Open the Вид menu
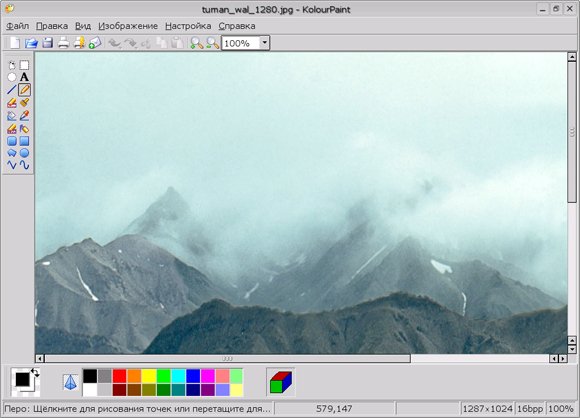Image resolution: width=580 pixels, height=418 pixels. 83,26
